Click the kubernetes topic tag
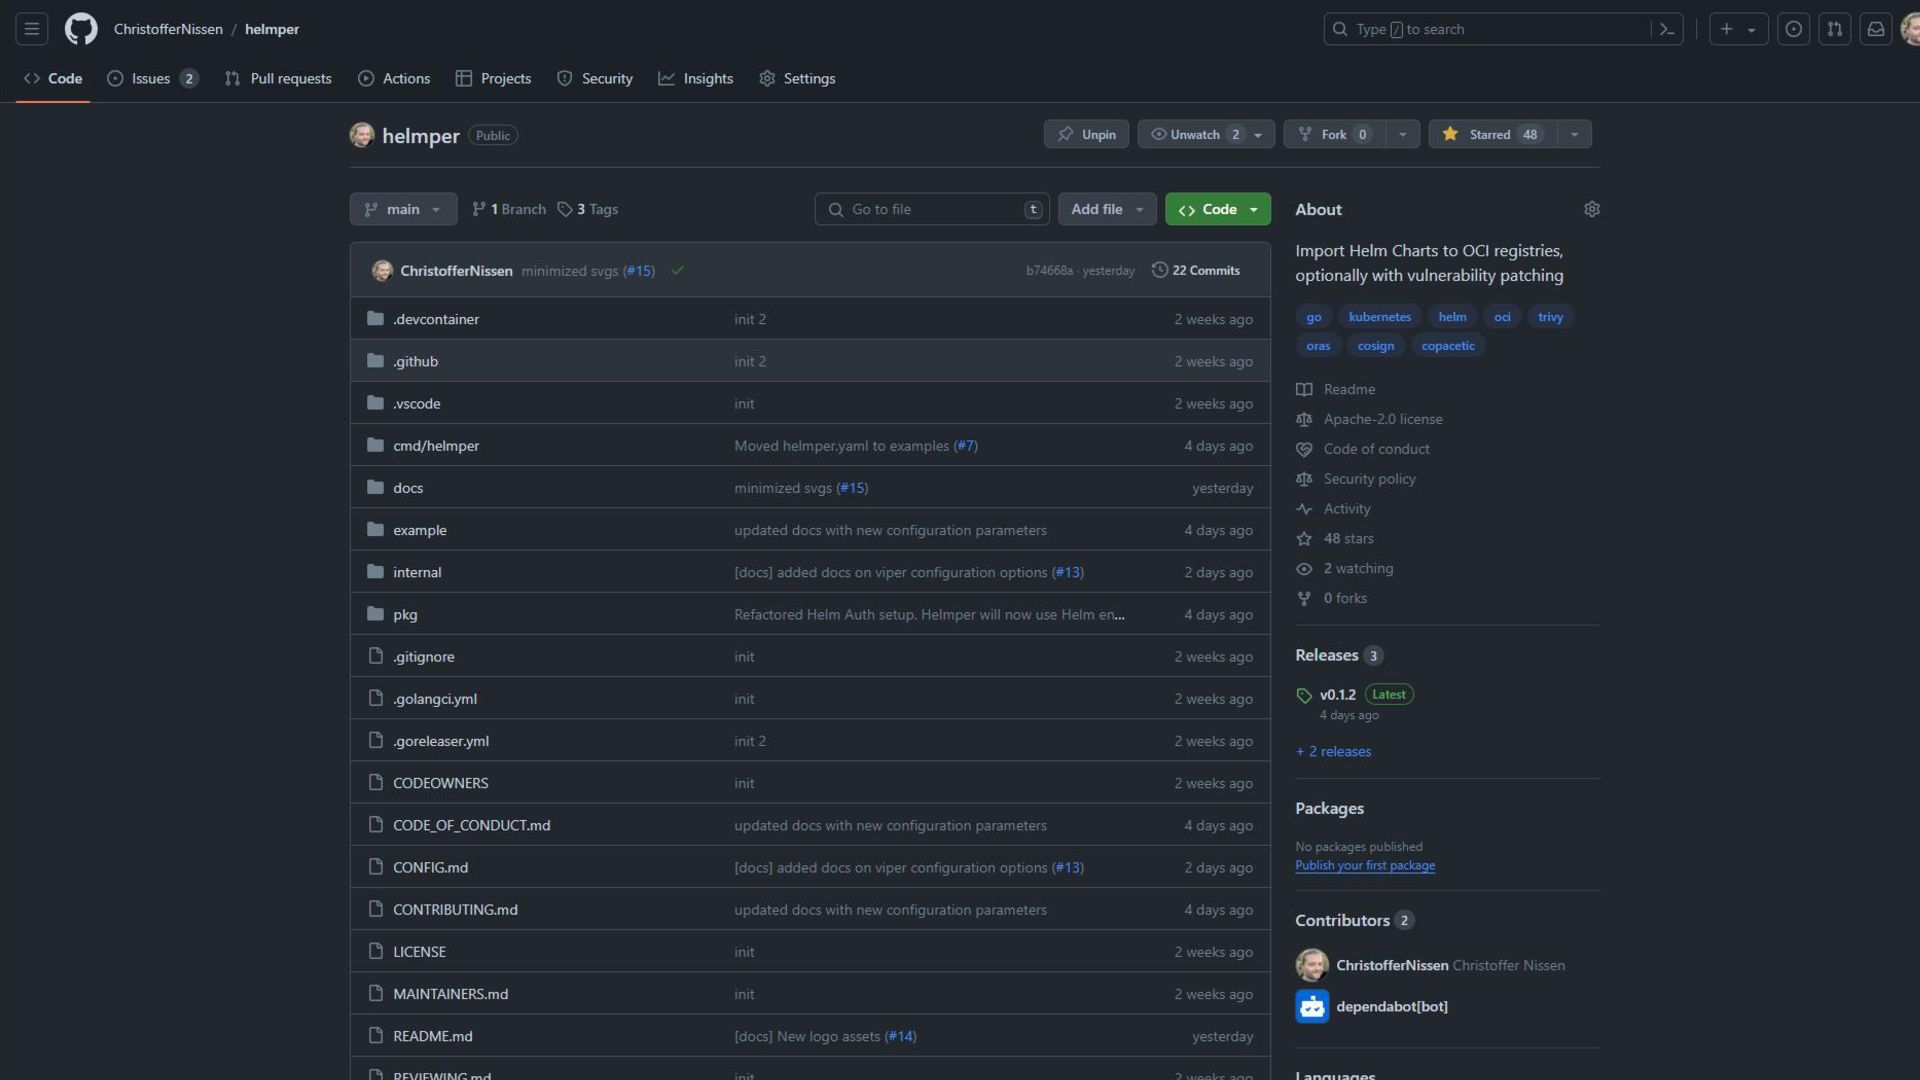 click(x=1379, y=317)
